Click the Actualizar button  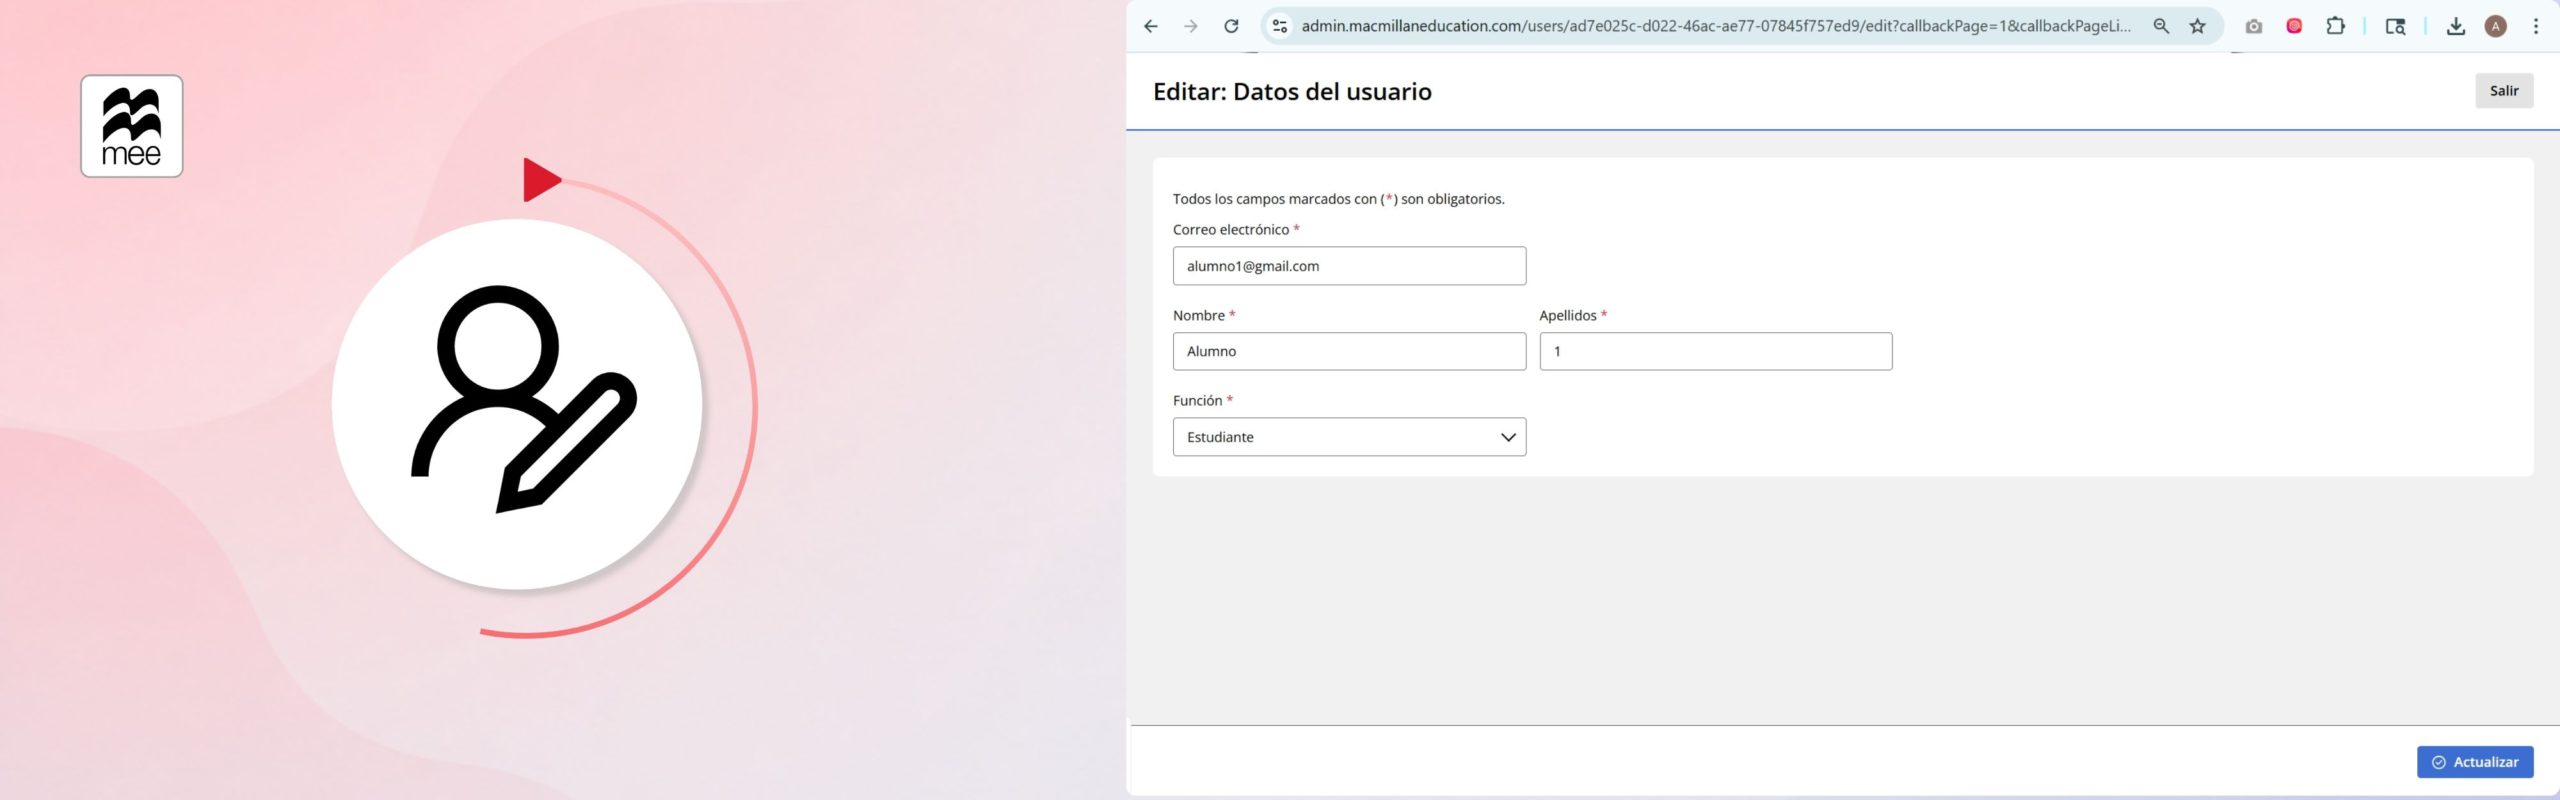point(2474,762)
